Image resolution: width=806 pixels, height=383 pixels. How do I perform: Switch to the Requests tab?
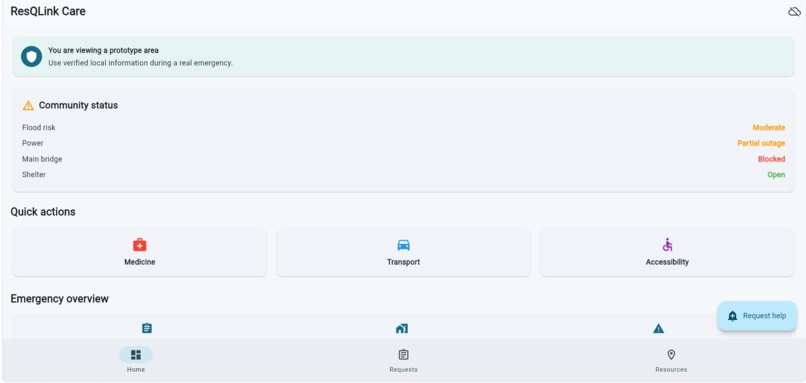(x=404, y=360)
